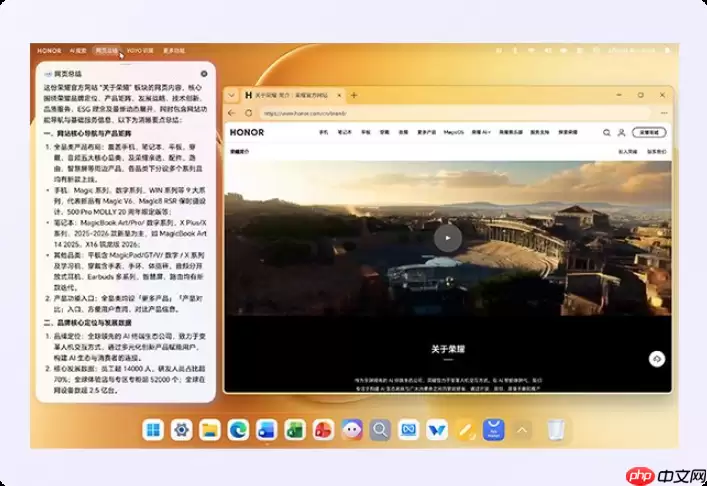Open 手机 in the website navigation

[324, 132]
